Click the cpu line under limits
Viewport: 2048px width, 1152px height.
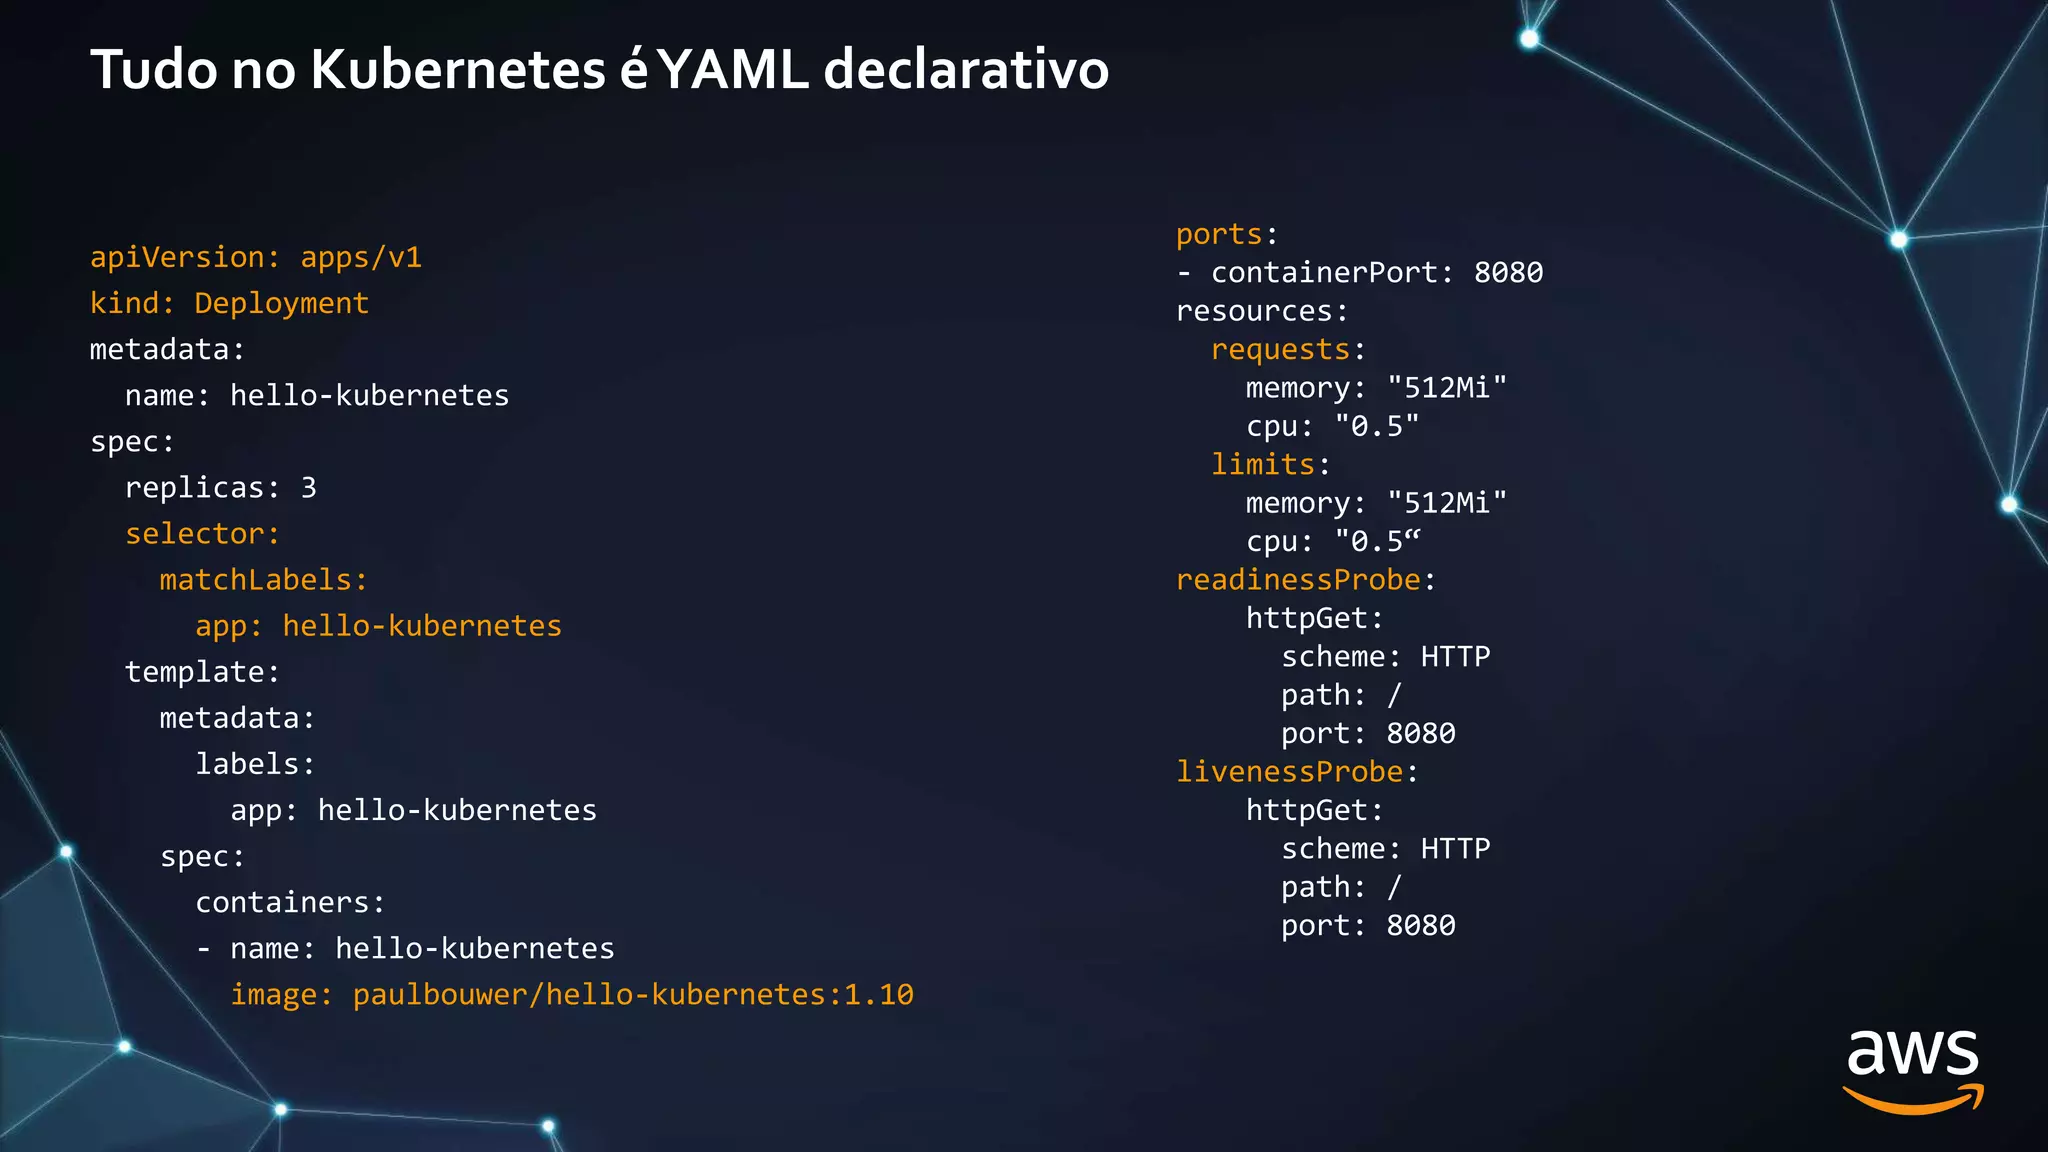pyautogui.click(x=1333, y=541)
